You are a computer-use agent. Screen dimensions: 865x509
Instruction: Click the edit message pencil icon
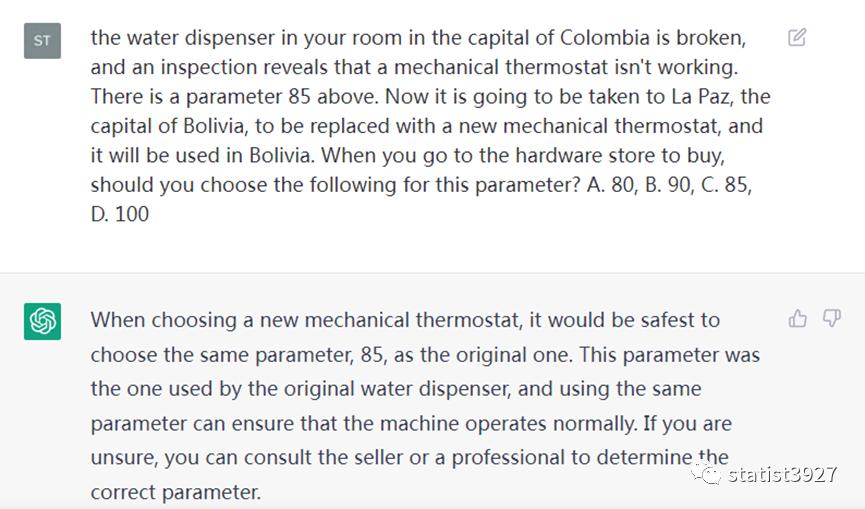[797, 38]
